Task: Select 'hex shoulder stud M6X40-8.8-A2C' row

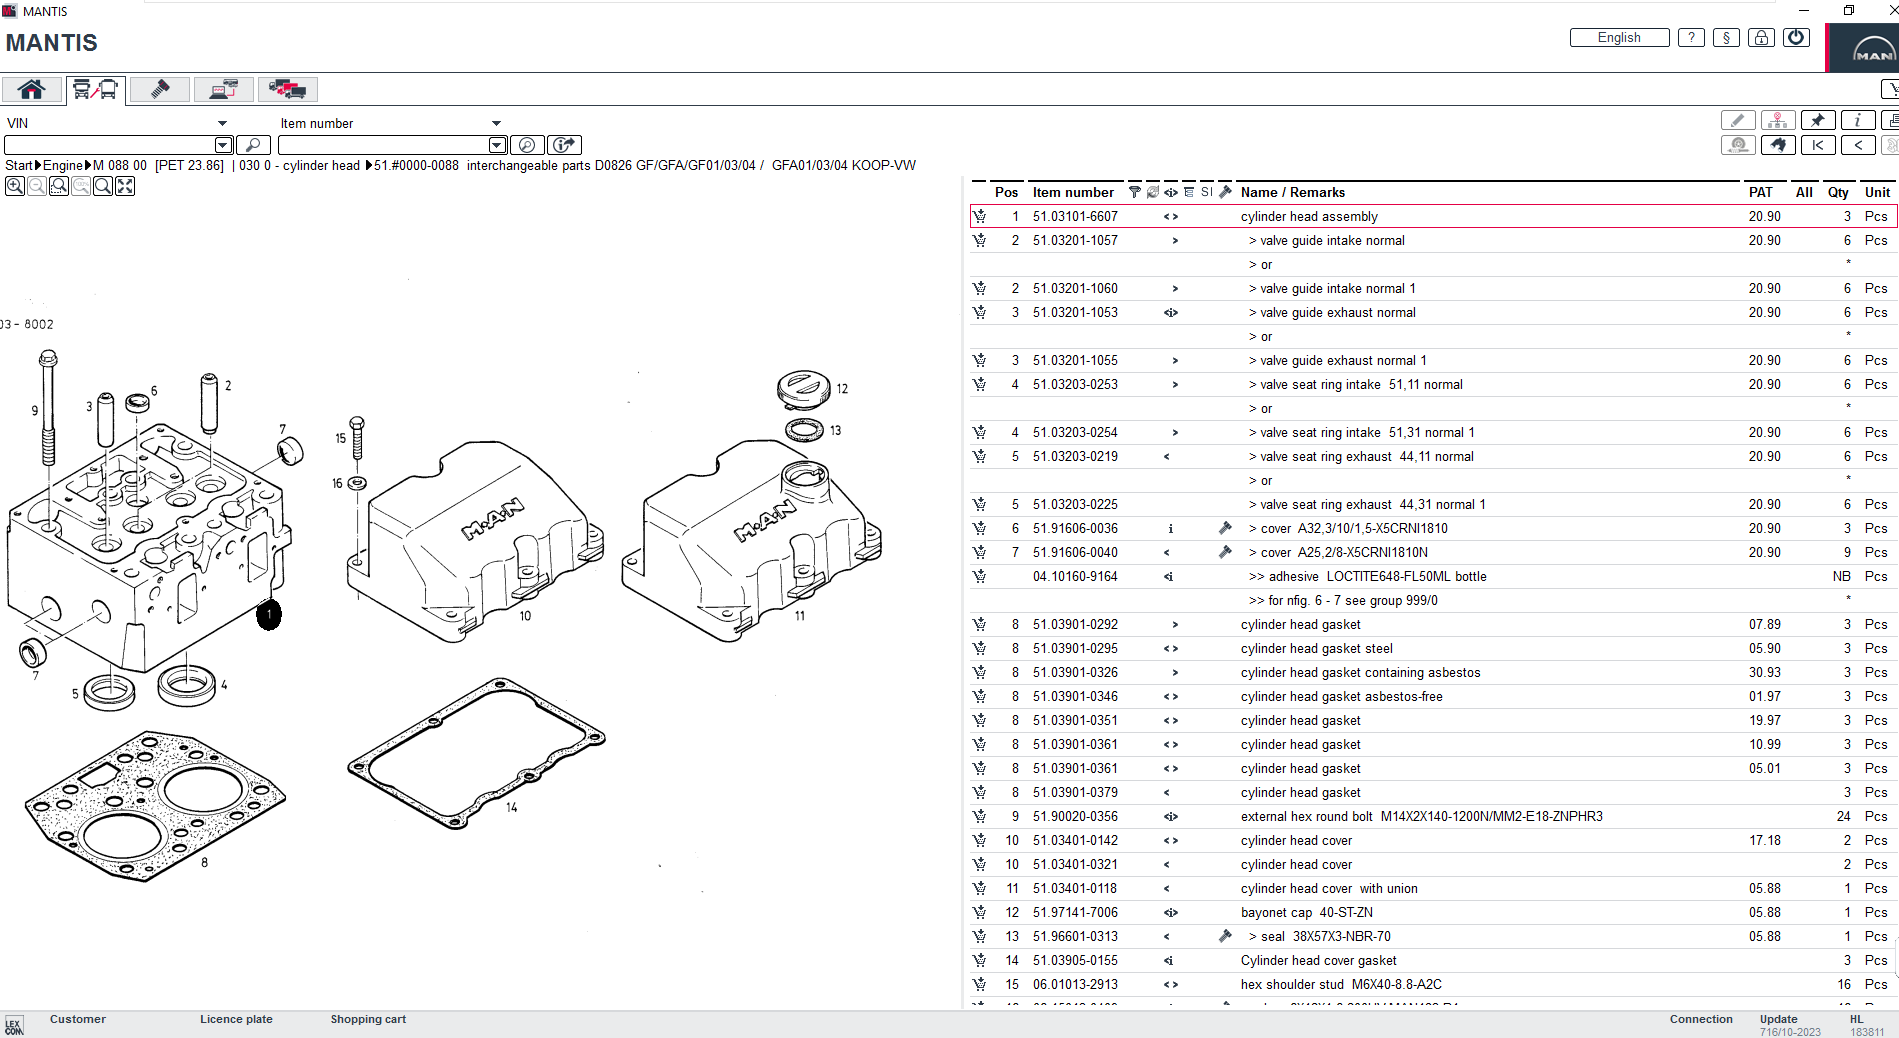Action: click(x=1433, y=984)
